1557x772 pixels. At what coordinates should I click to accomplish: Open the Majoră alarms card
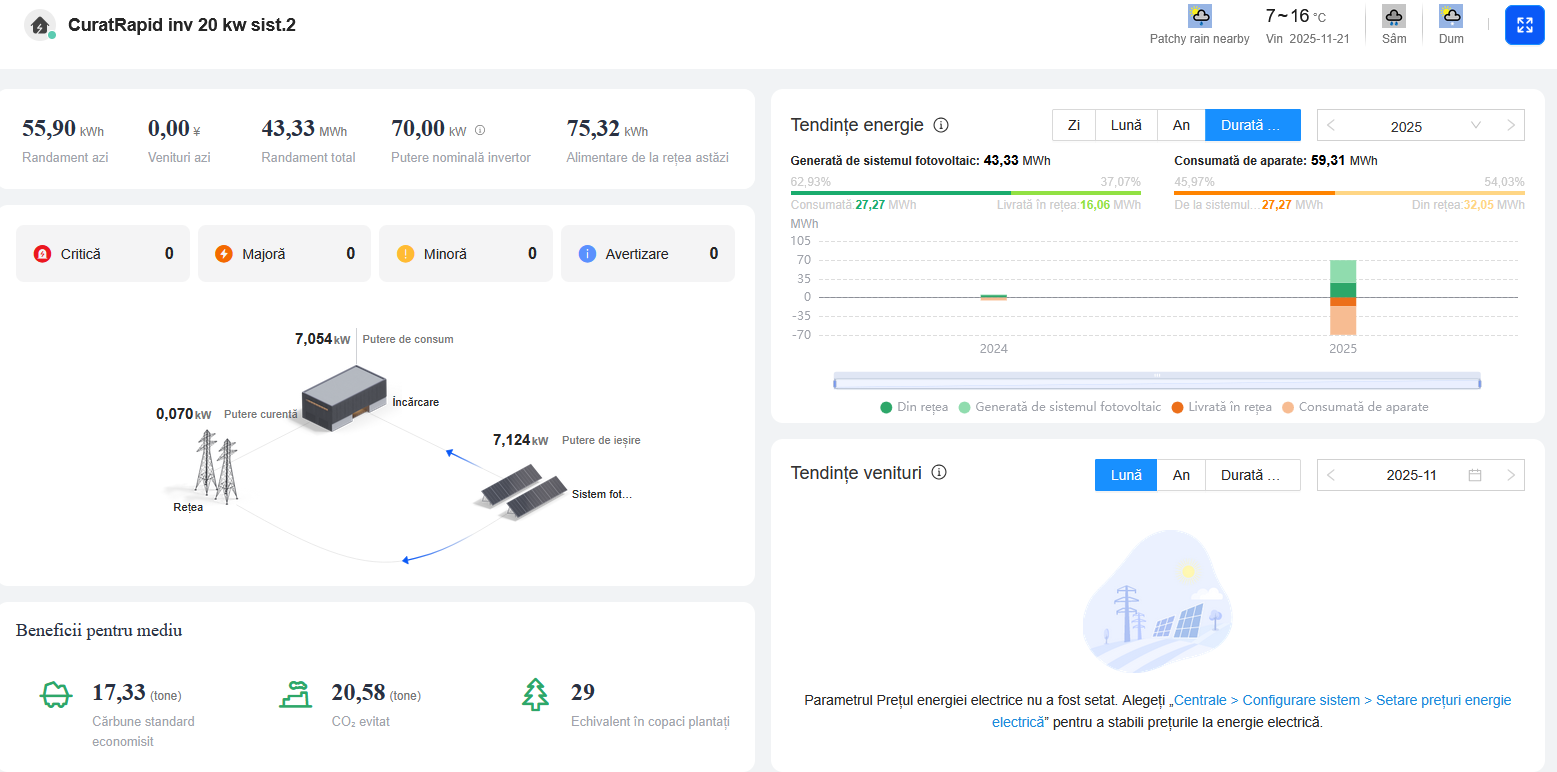coord(284,254)
